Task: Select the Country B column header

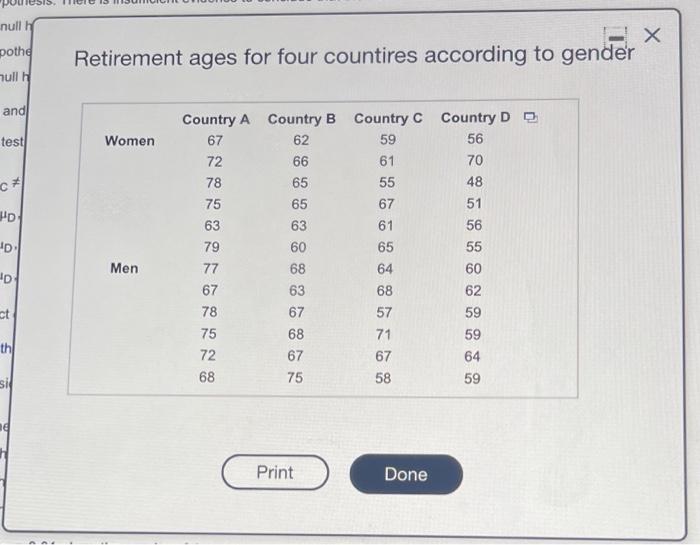Action: [x=302, y=119]
